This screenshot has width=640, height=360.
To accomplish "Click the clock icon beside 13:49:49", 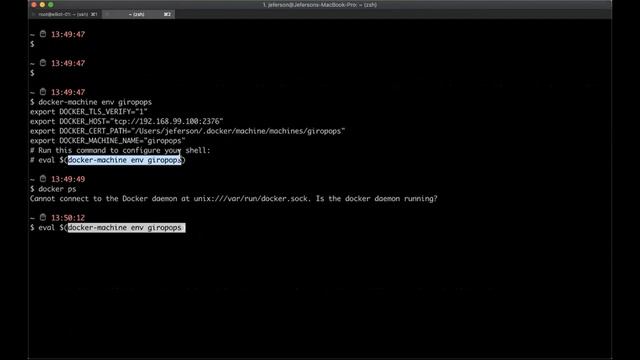I will [43, 179].
